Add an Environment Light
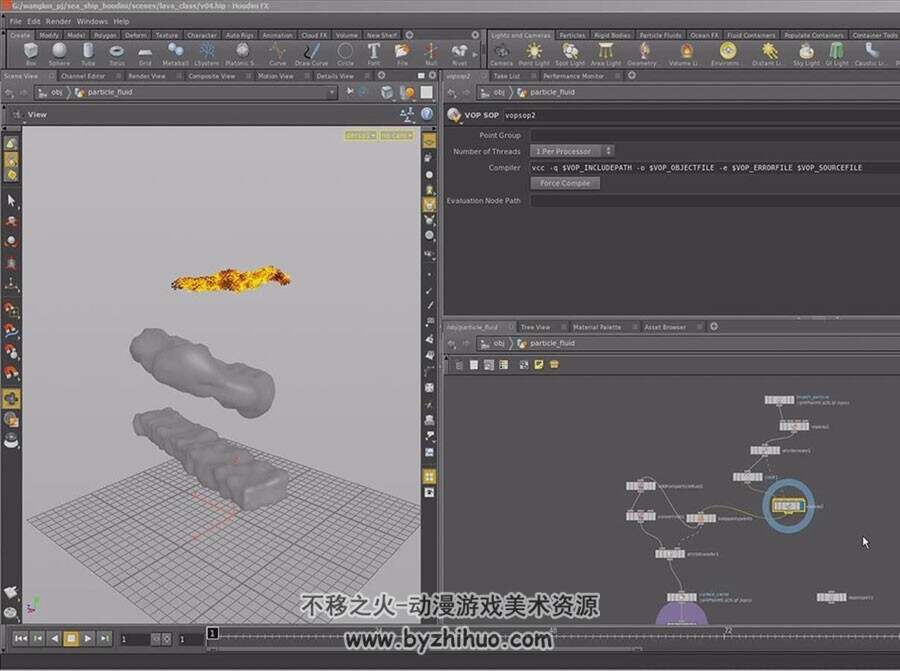Image resolution: width=900 pixels, height=671 pixels. tap(726, 54)
